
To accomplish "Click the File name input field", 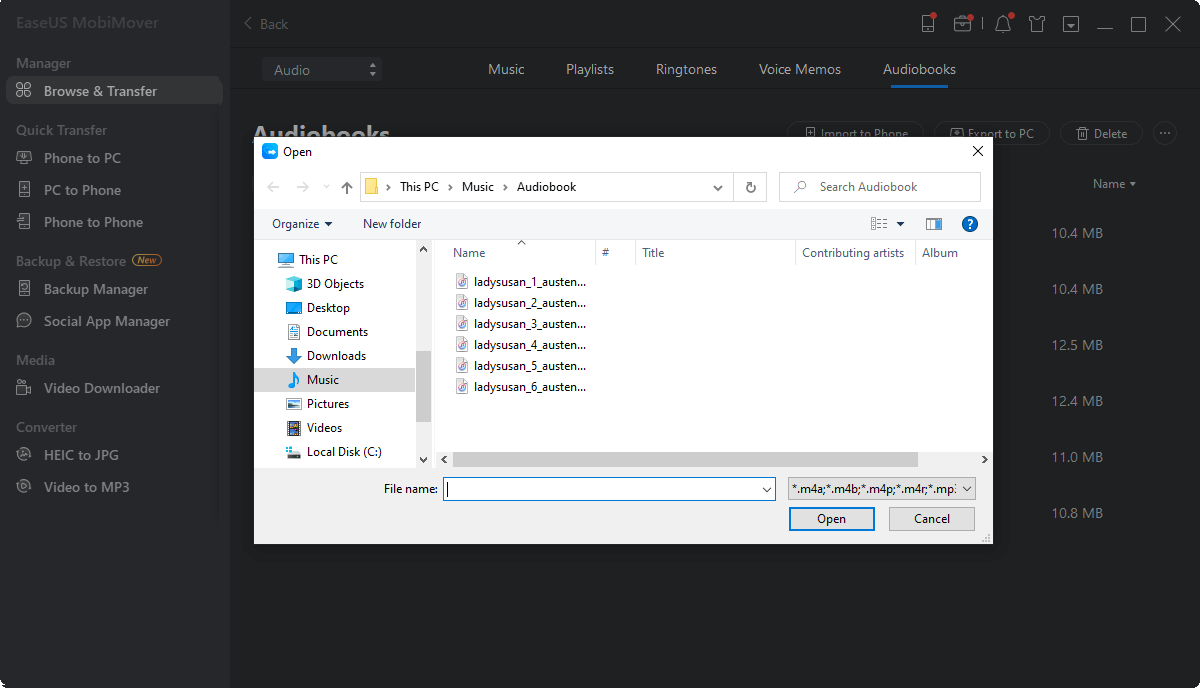I will (x=609, y=490).
